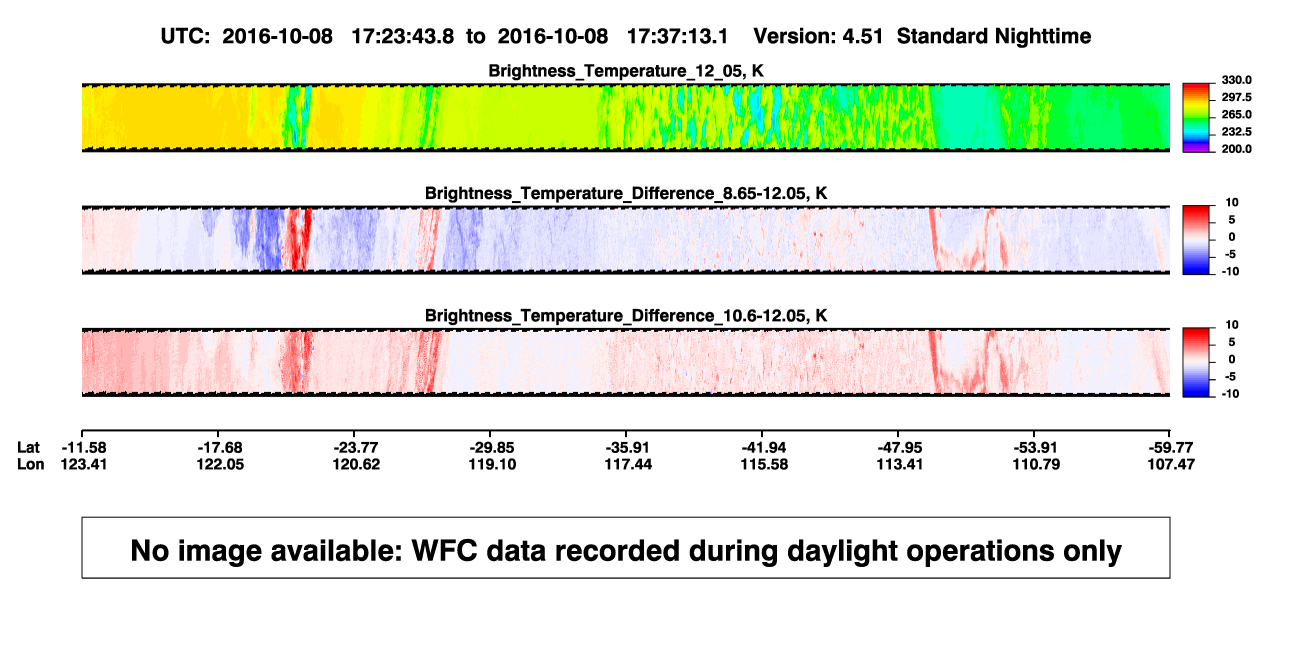Click longitude value '123.41'
Viewport: 1300px width, 667px height.
pyautogui.click(x=82, y=464)
